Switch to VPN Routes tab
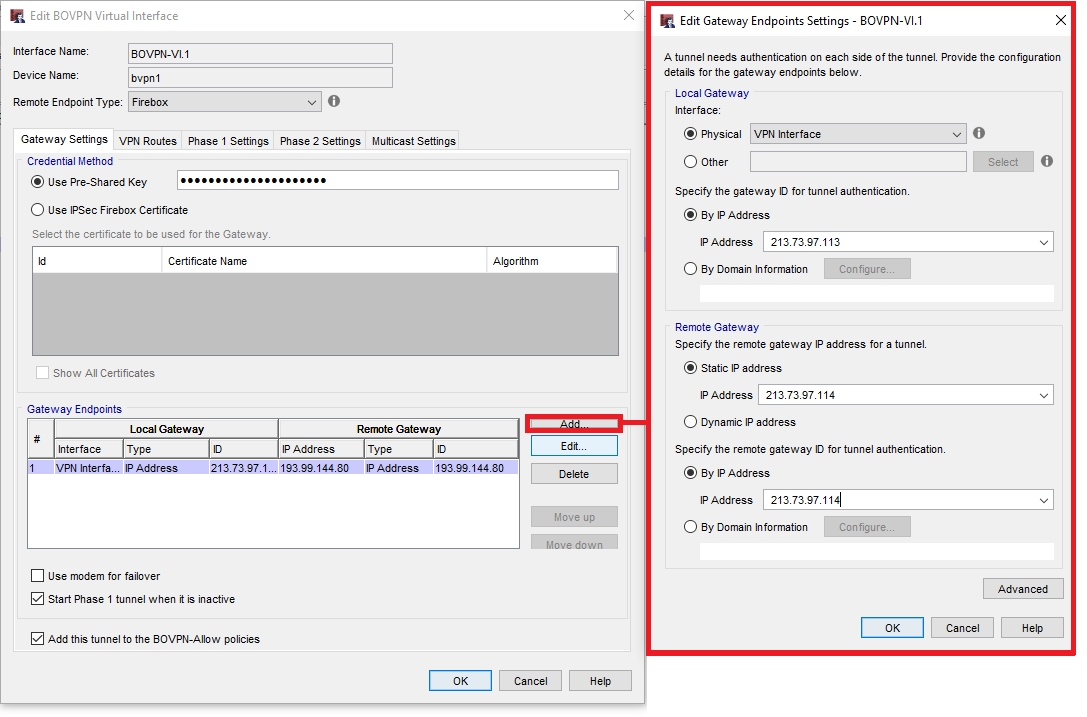Screen dimensions: 1087x717 pos(148,141)
